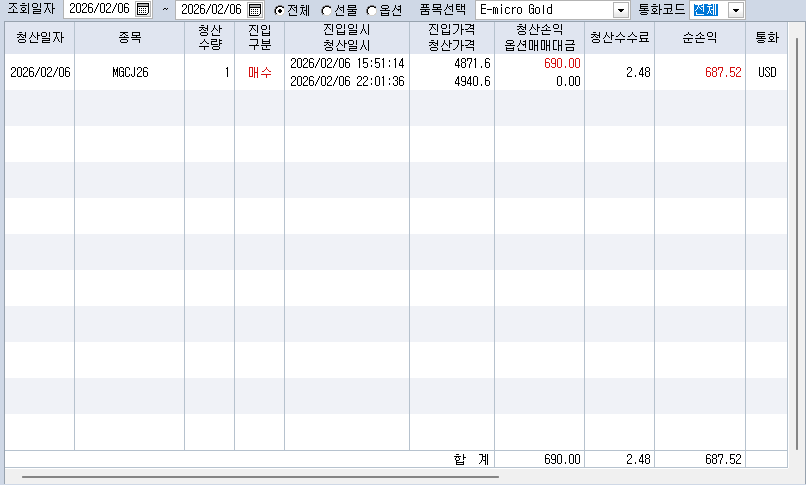Screen dimensions: 806x485
Task: Click the total row 2.48 fee value
Action: [638, 459]
